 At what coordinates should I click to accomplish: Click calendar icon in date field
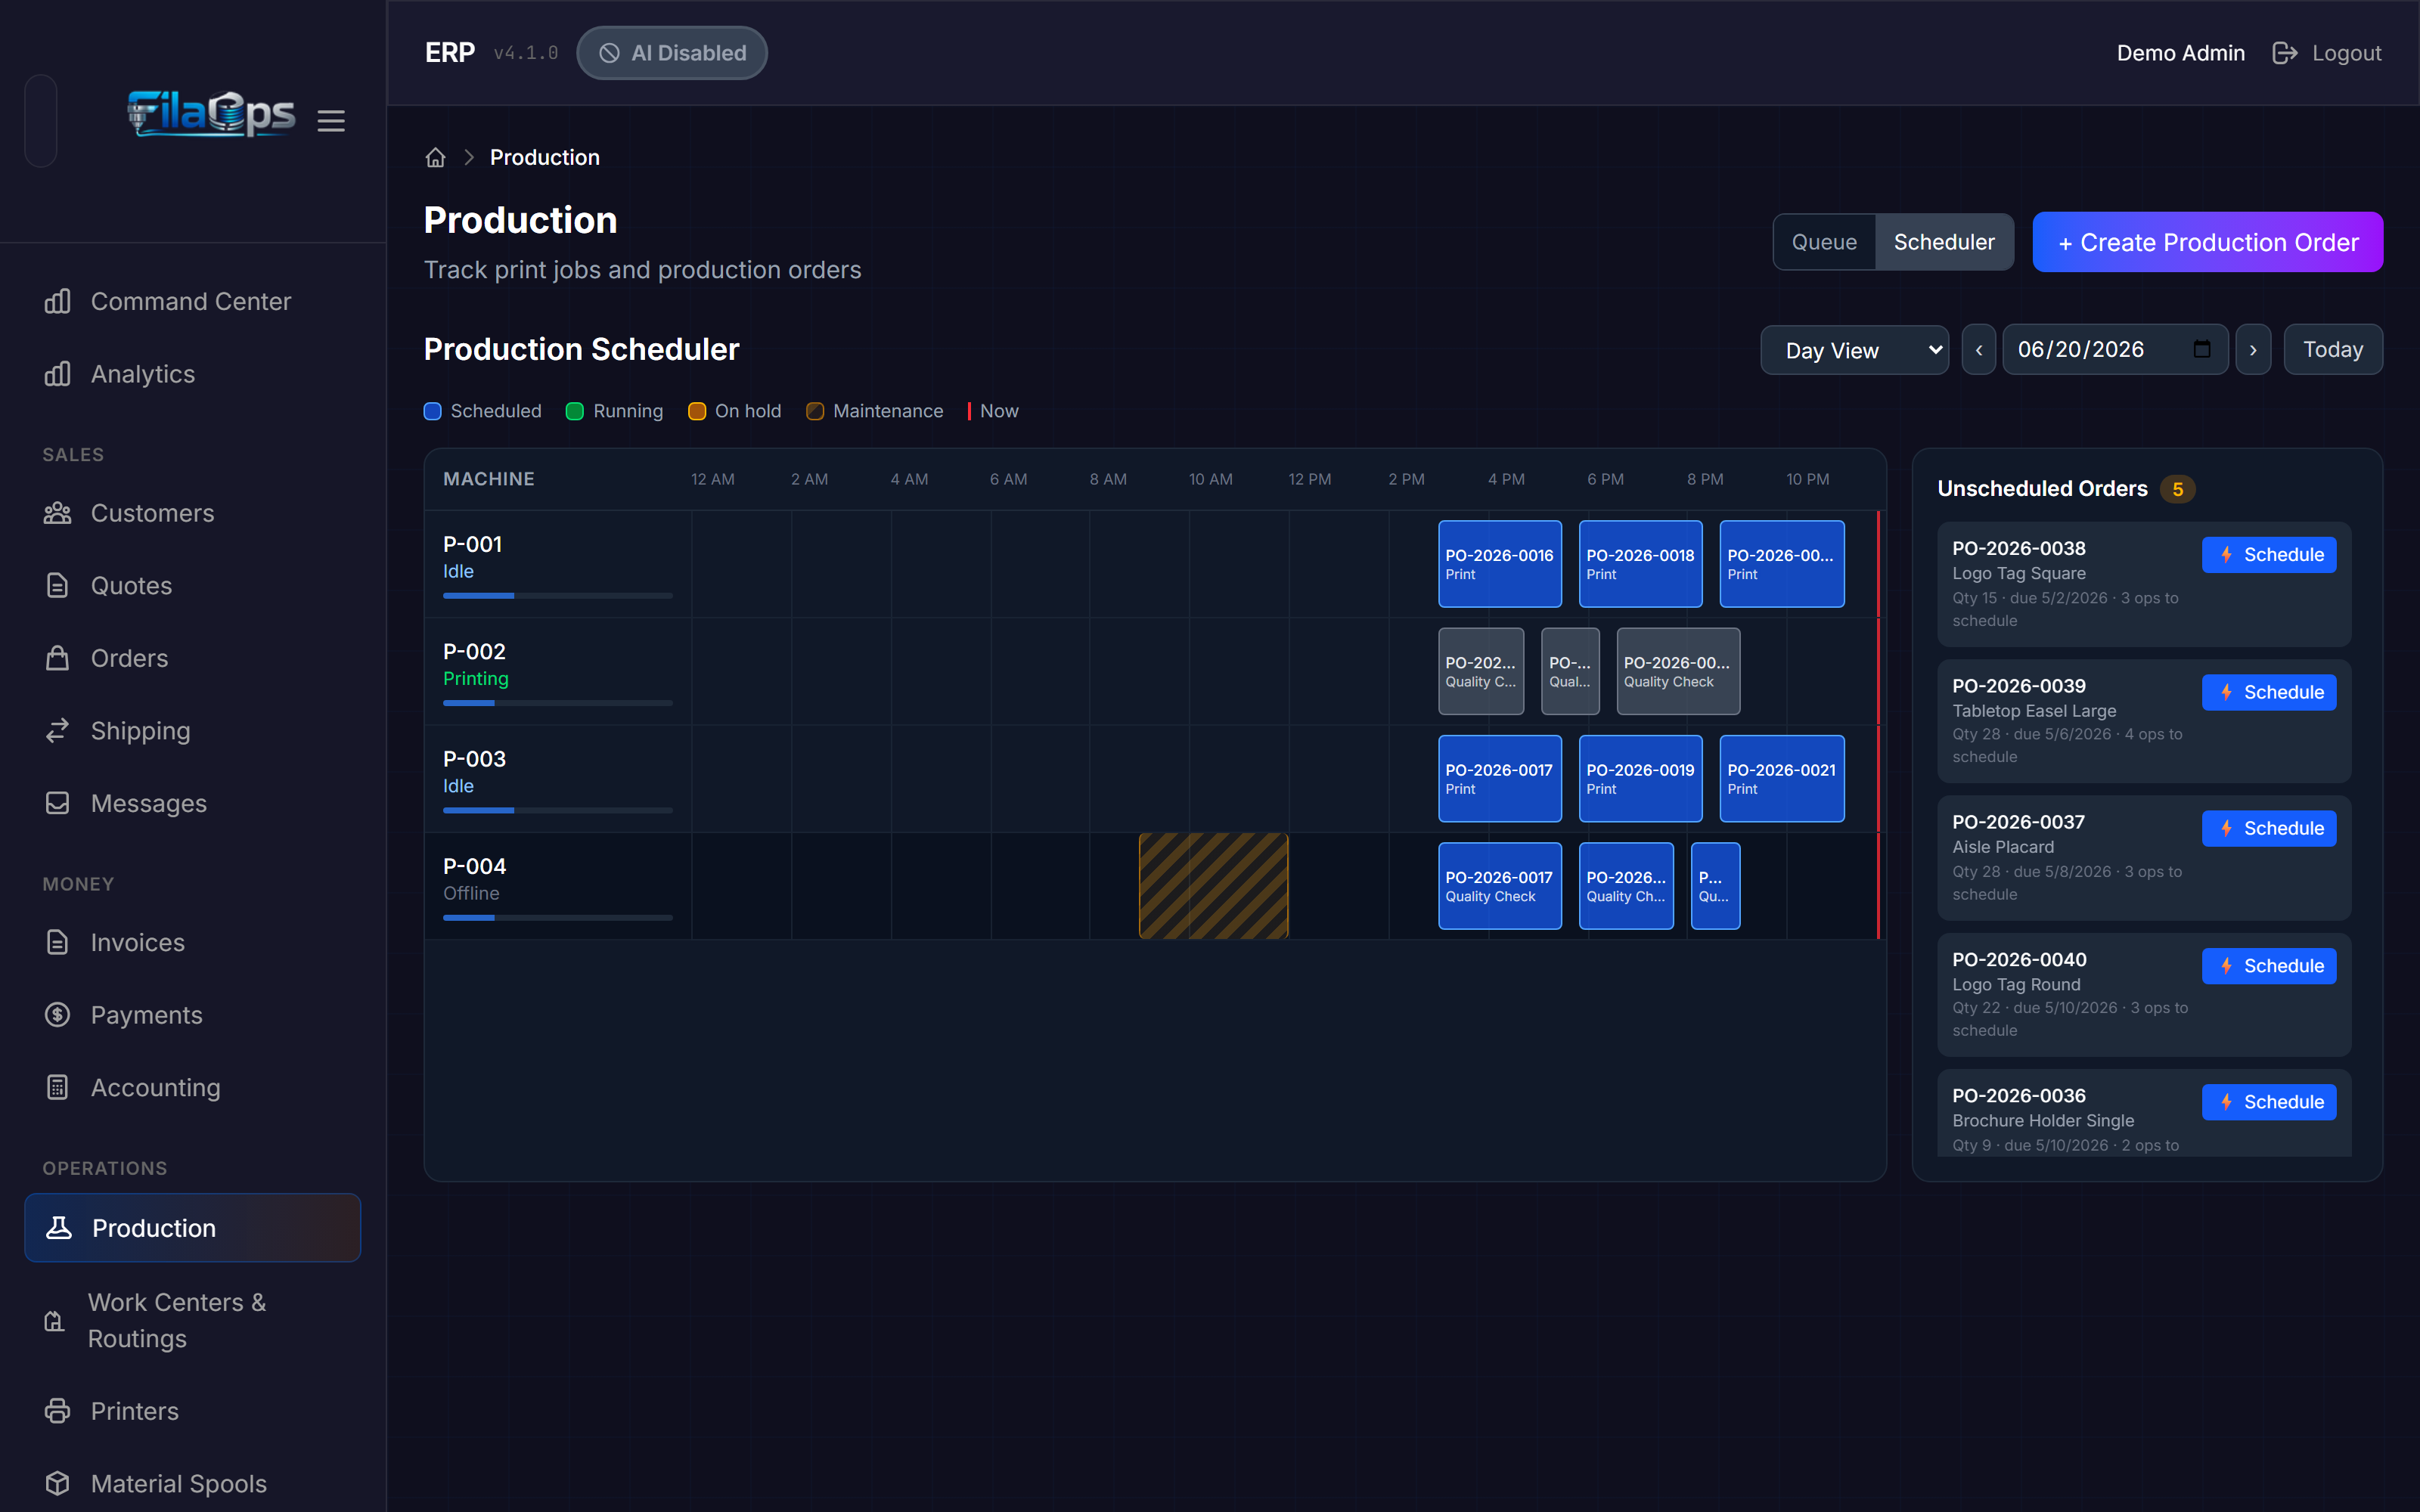[x=2202, y=349]
